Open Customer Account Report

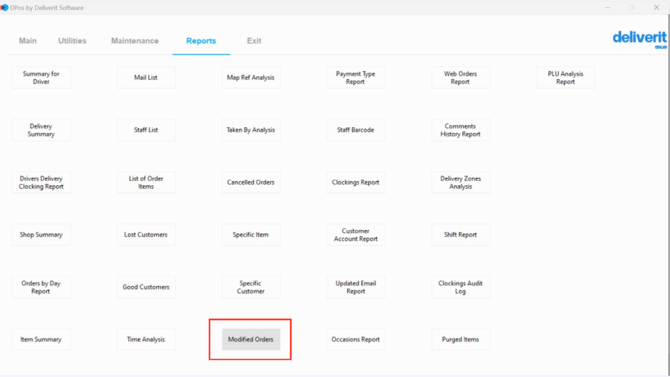(x=356, y=235)
